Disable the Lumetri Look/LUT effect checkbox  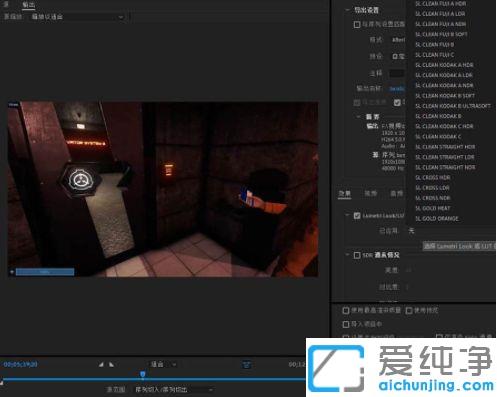click(x=357, y=216)
